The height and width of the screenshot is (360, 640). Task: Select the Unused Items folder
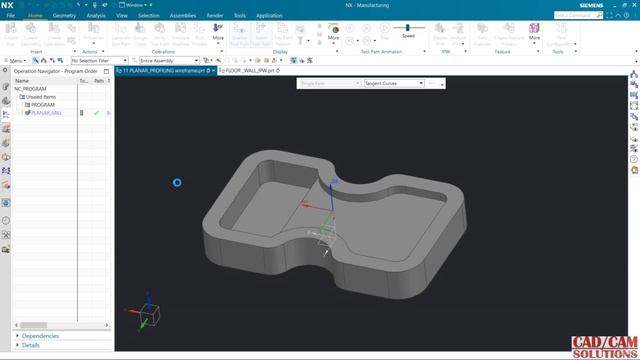tap(37, 97)
